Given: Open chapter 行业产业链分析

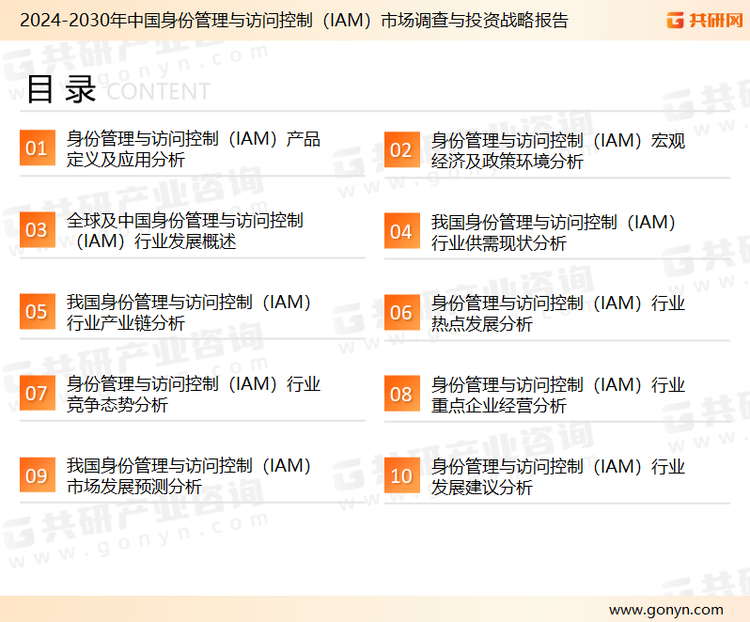Looking at the screenshot, I should pyautogui.click(x=188, y=312).
